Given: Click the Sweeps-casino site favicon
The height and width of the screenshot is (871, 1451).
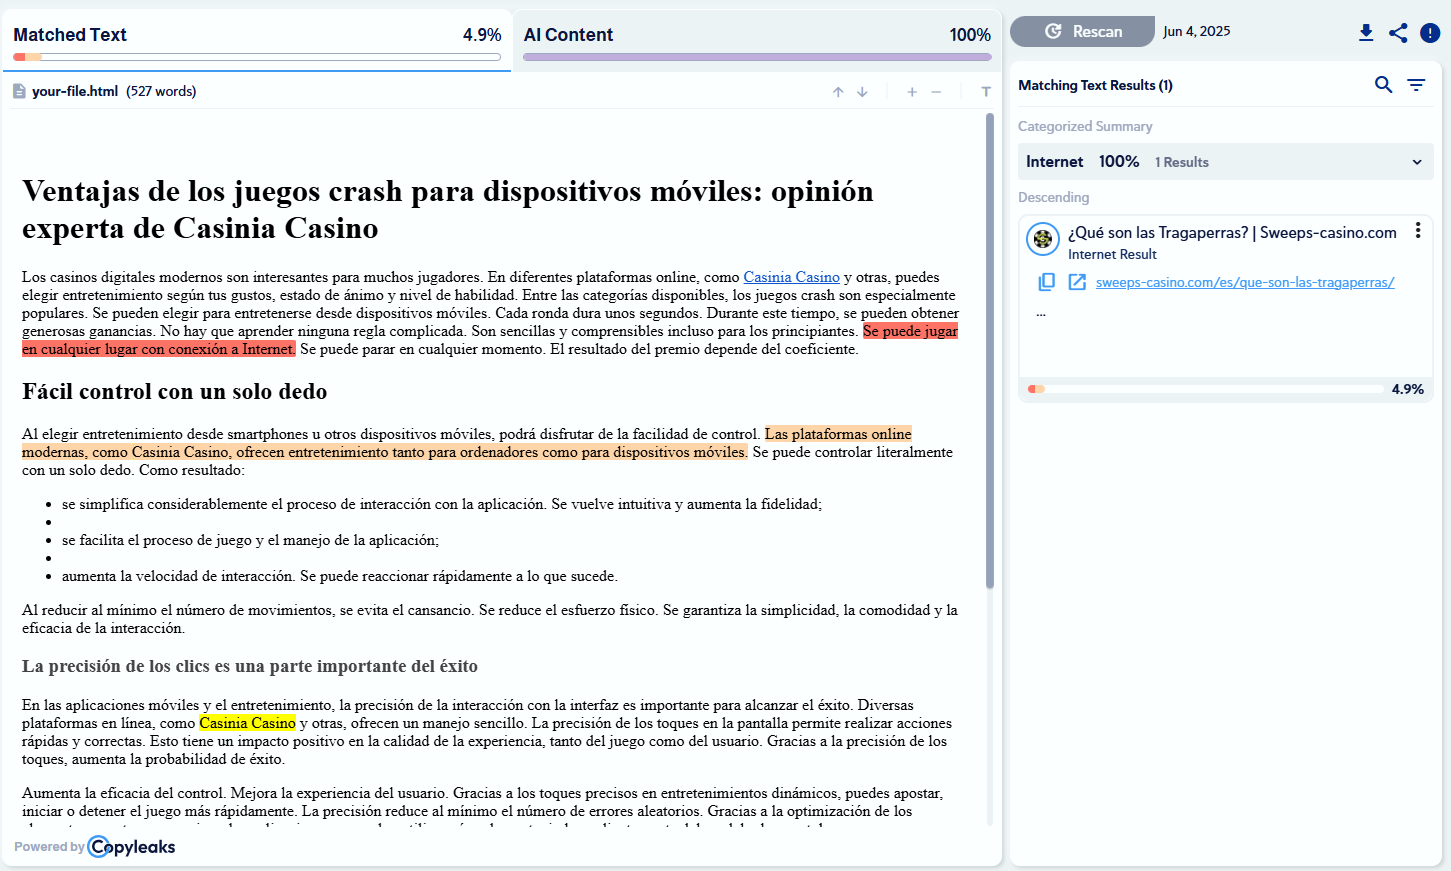Looking at the screenshot, I should point(1043,239).
